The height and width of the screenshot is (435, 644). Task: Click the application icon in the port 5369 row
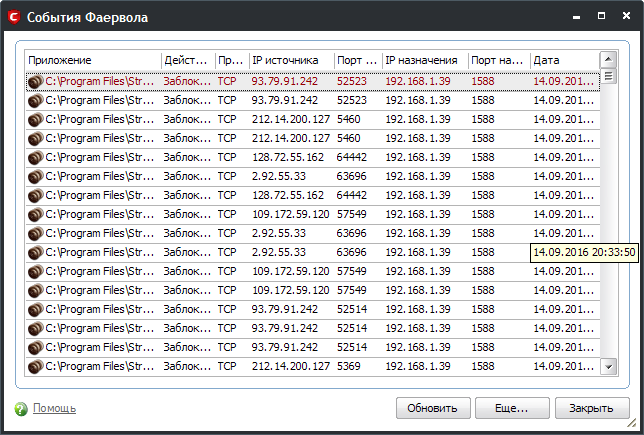[35, 366]
